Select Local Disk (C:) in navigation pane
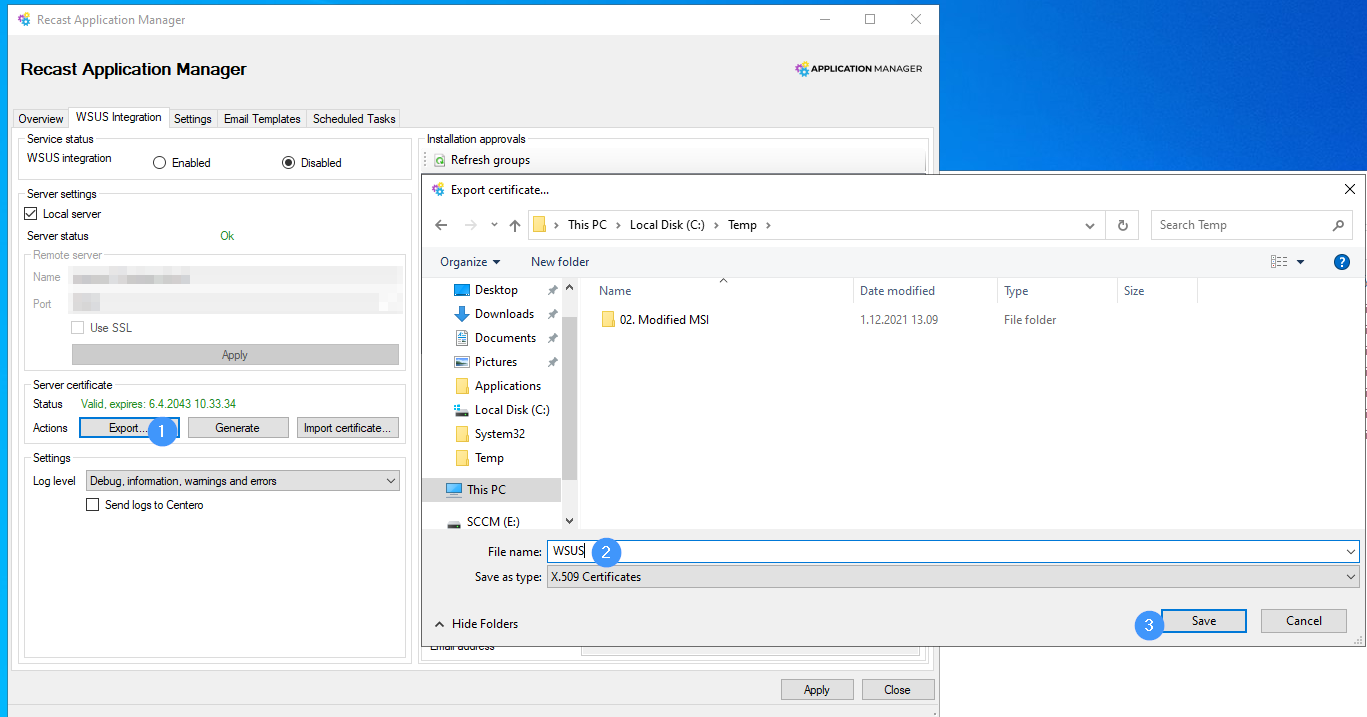The width and height of the screenshot is (1367, 717). click(512, 410)
